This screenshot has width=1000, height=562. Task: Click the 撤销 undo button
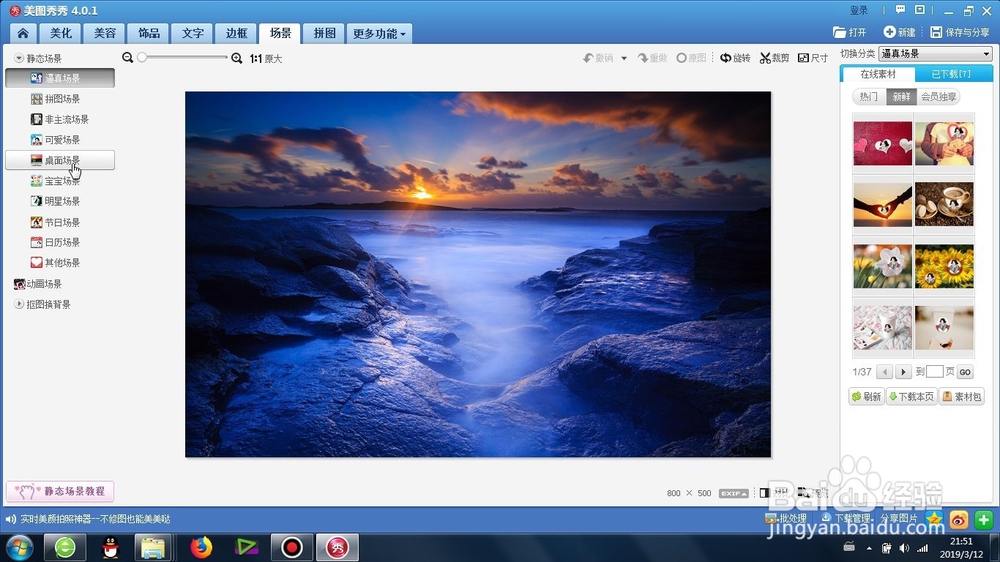pyautogui.click(x=598, y=58)
